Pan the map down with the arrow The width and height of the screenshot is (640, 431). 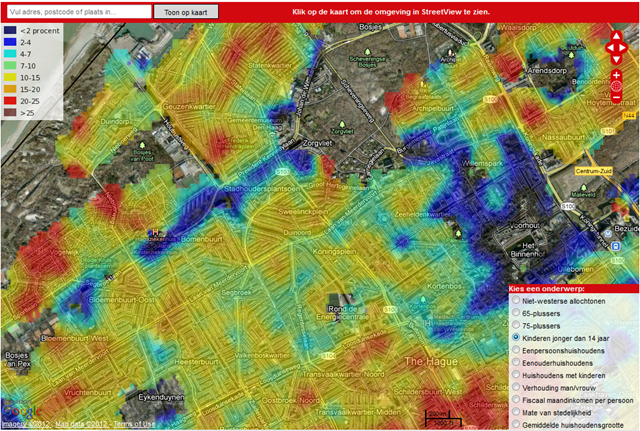616,59
